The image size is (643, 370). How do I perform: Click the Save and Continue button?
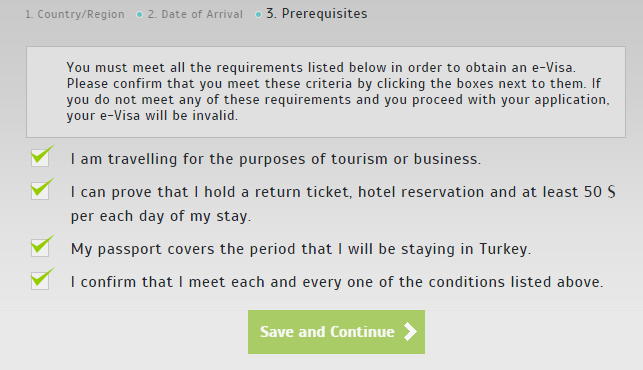pyautogui.click(x=336, y=332)
